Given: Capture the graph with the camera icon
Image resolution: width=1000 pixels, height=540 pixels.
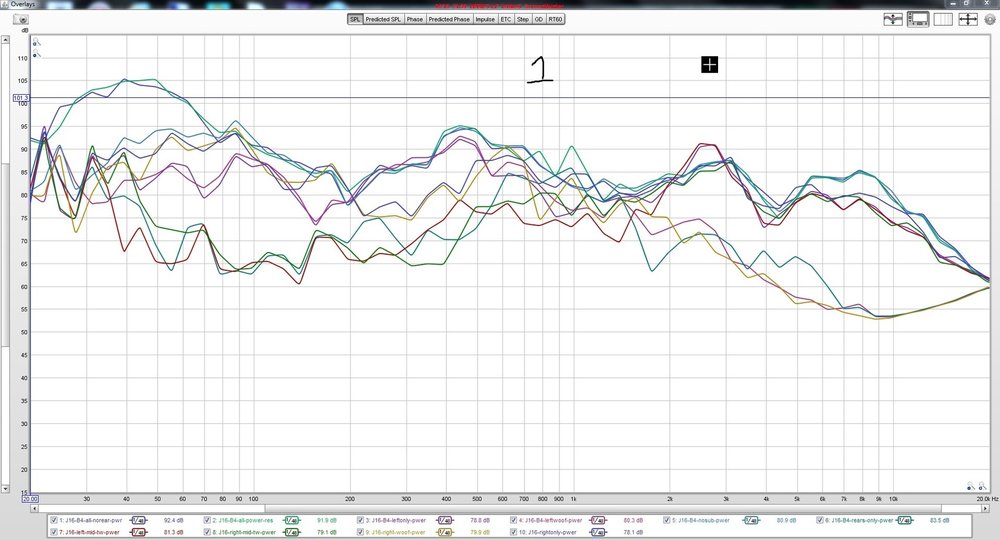Looking at the screenshot, I should [20, 19].
